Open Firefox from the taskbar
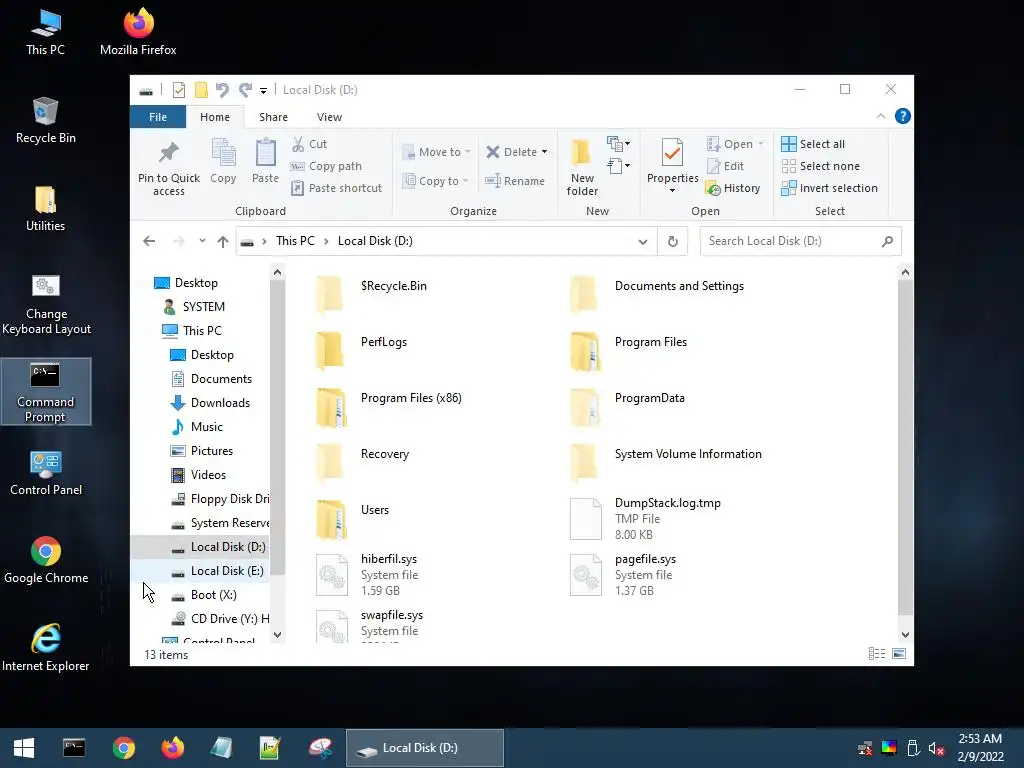Screen dimensions: 1024x768 coord(172,748)
